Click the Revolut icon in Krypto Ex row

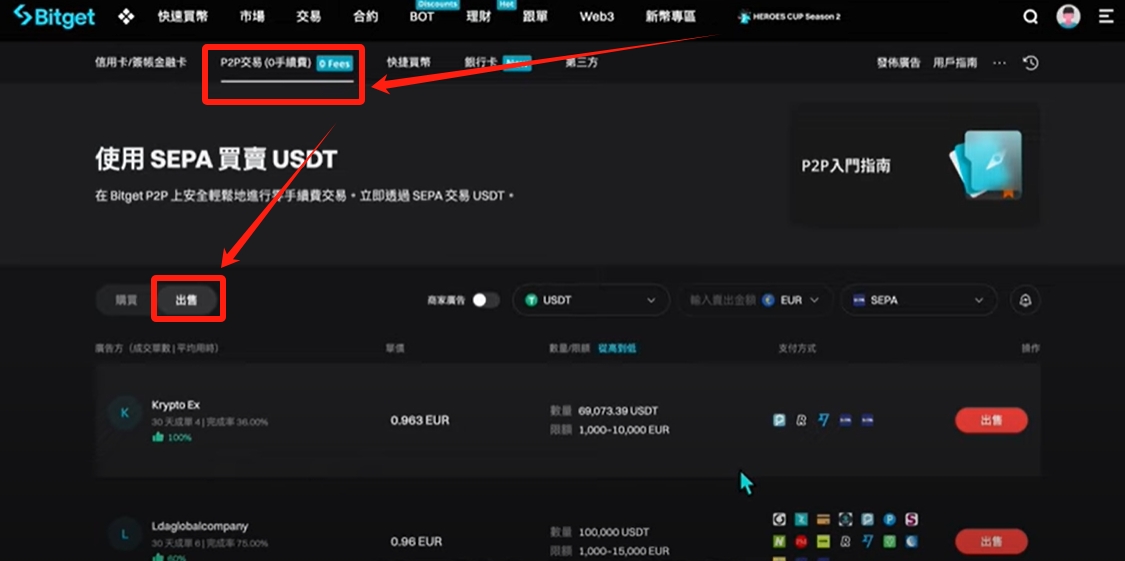(801, 420)
